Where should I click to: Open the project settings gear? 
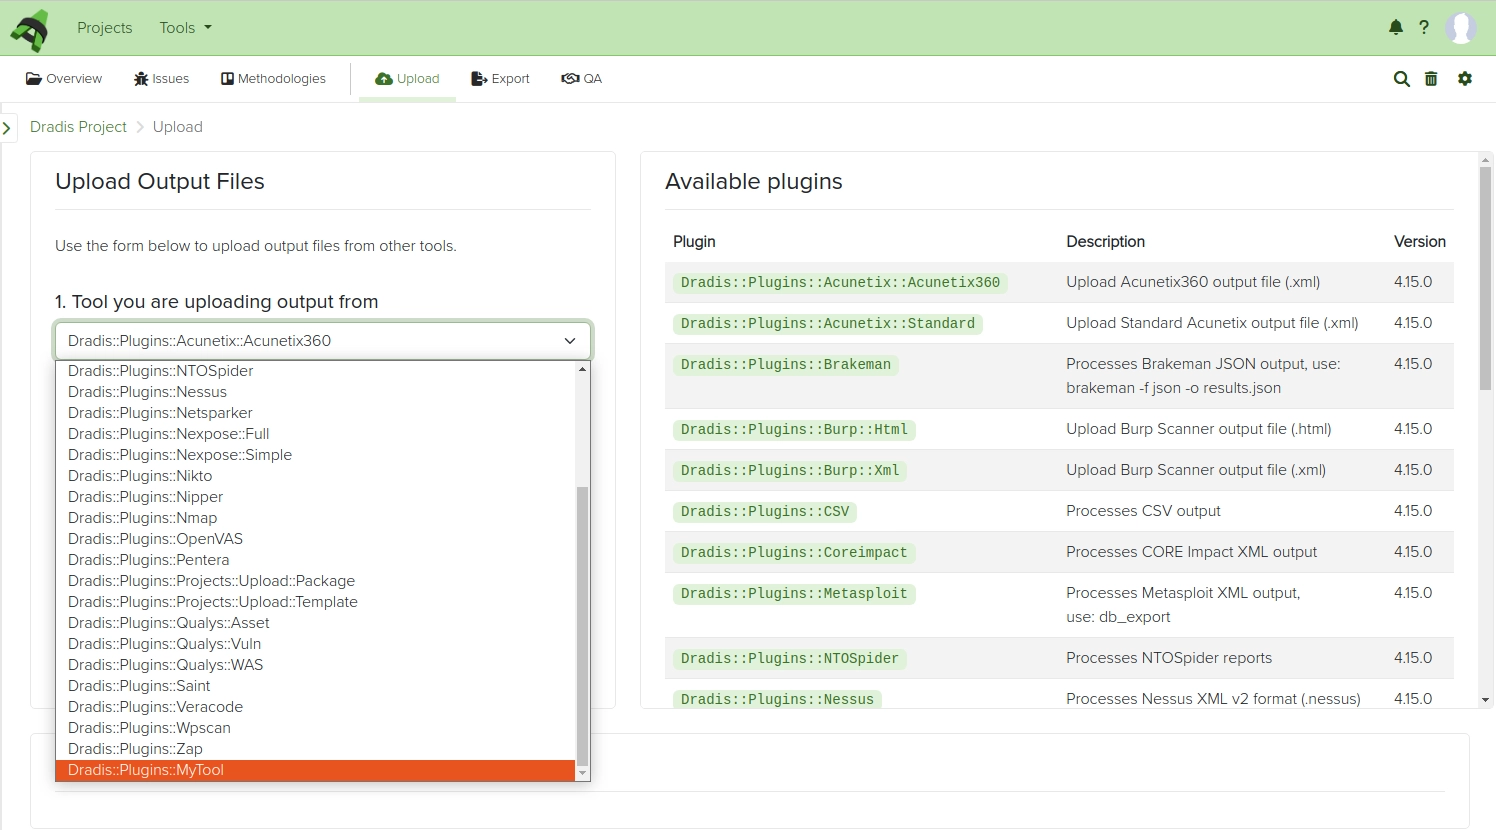click(x=1465, y=79)
